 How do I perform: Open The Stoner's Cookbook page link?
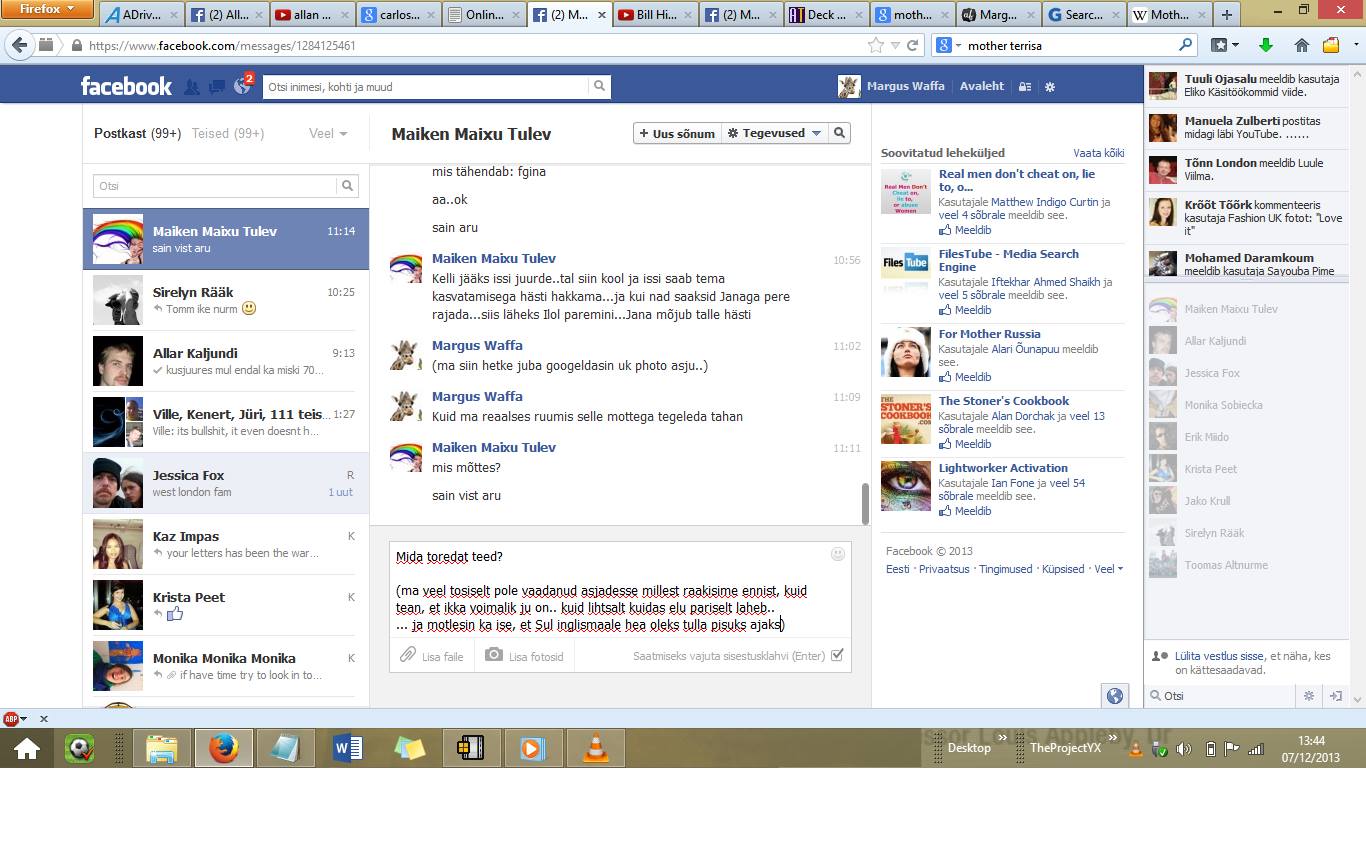tap(1004, 401)
